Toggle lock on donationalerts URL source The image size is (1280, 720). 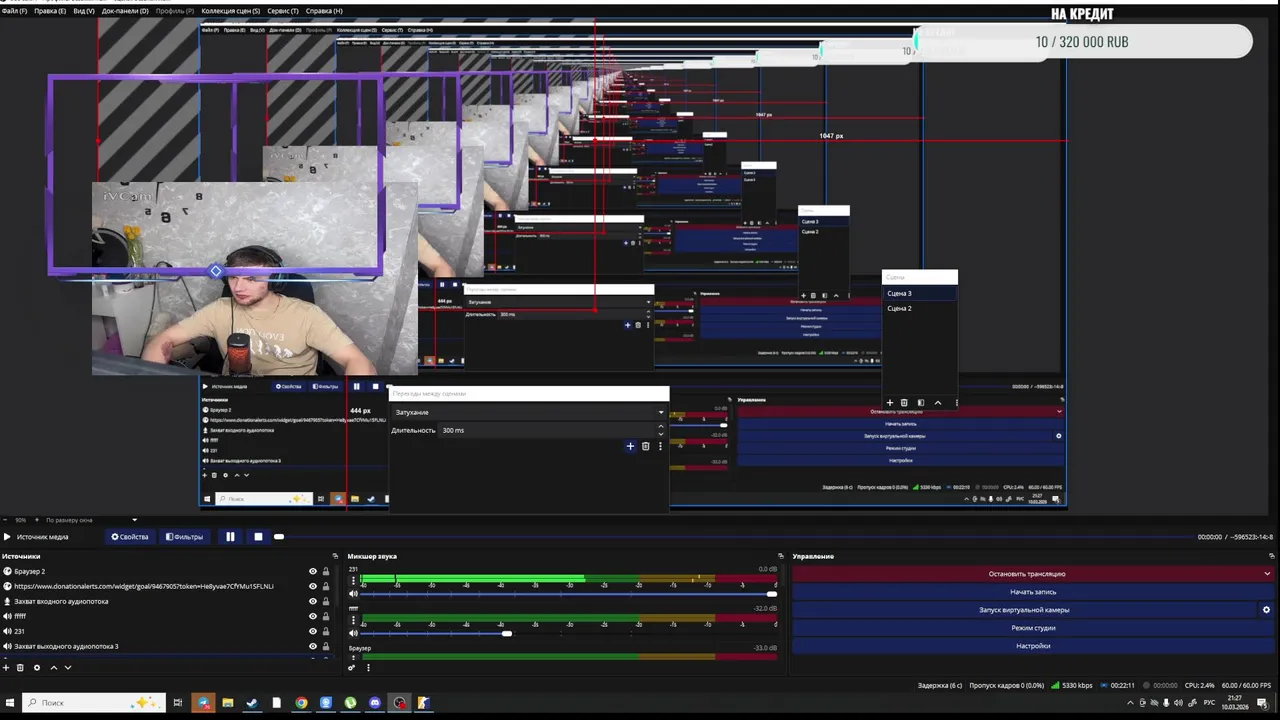pos(326,587)
